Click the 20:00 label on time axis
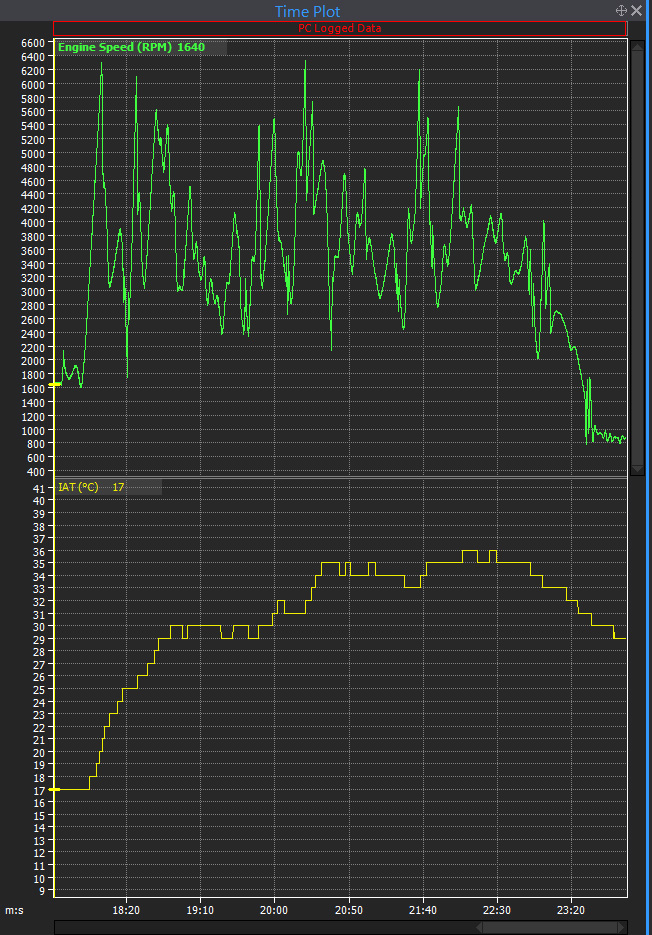 (x=274, y=910)
